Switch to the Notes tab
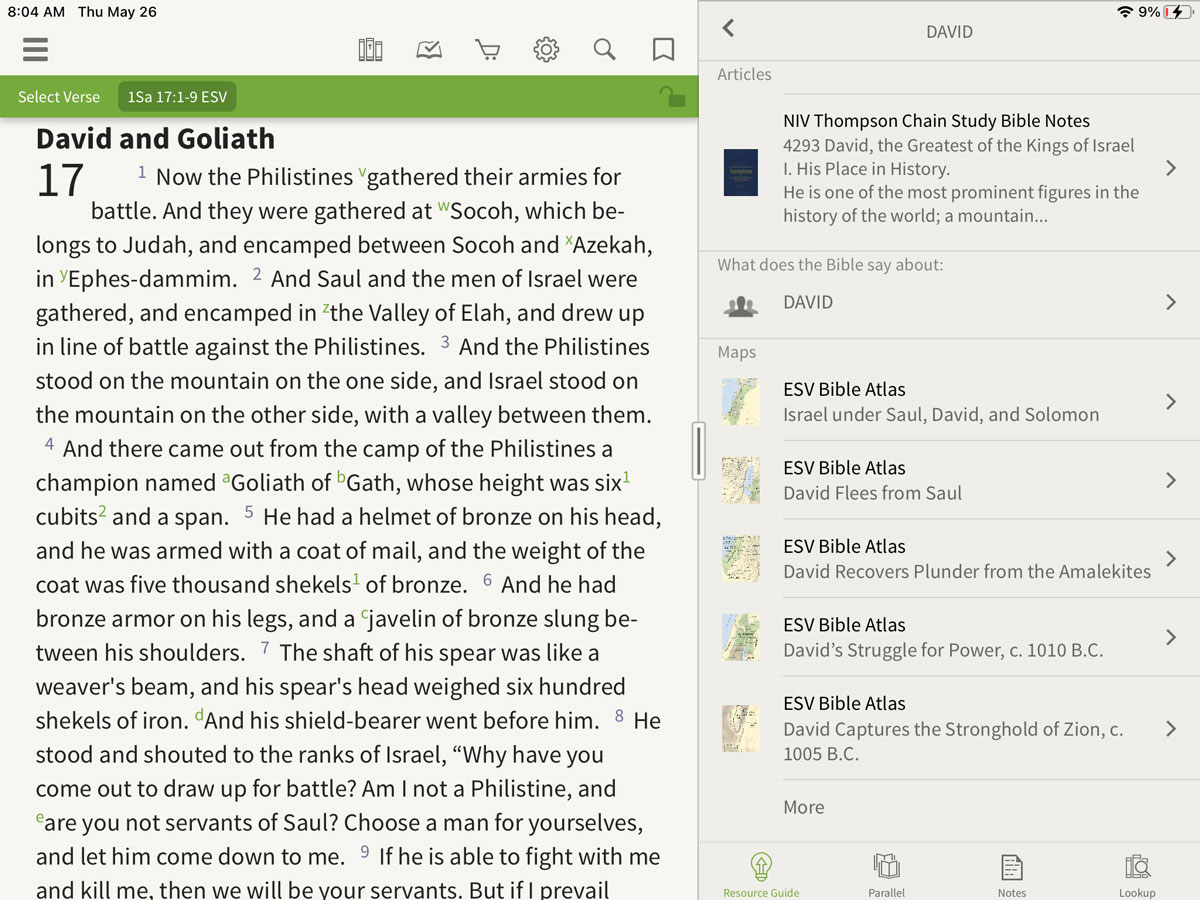This screenshot has height=900, width=1200. tap(1012, 875)
